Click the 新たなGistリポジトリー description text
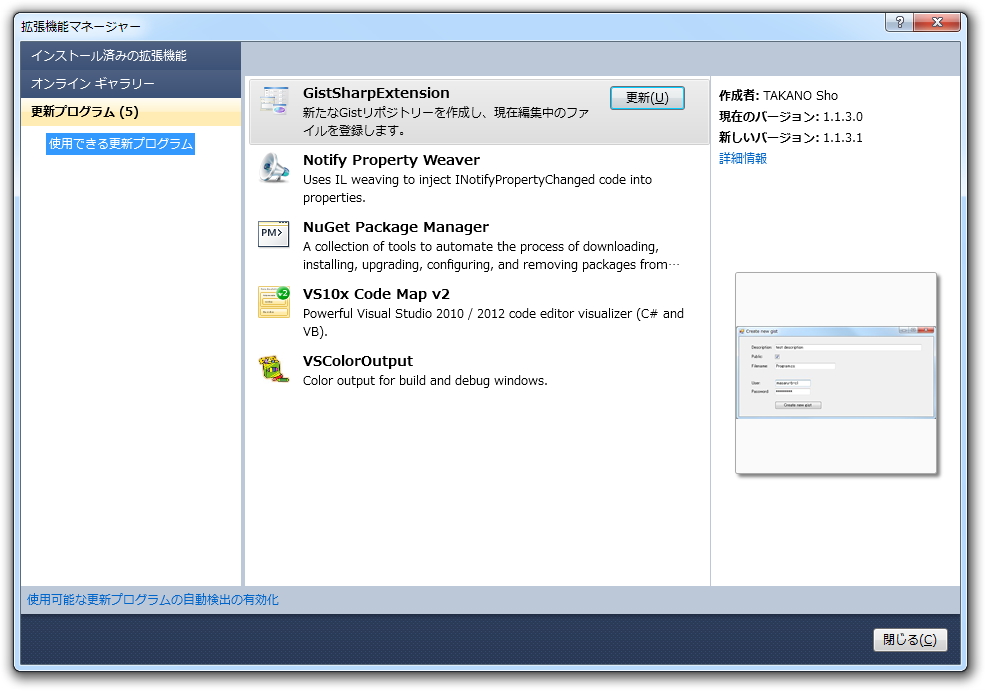Image resolution: width=985 pixels, height=691 pixels. click(446, 122)
